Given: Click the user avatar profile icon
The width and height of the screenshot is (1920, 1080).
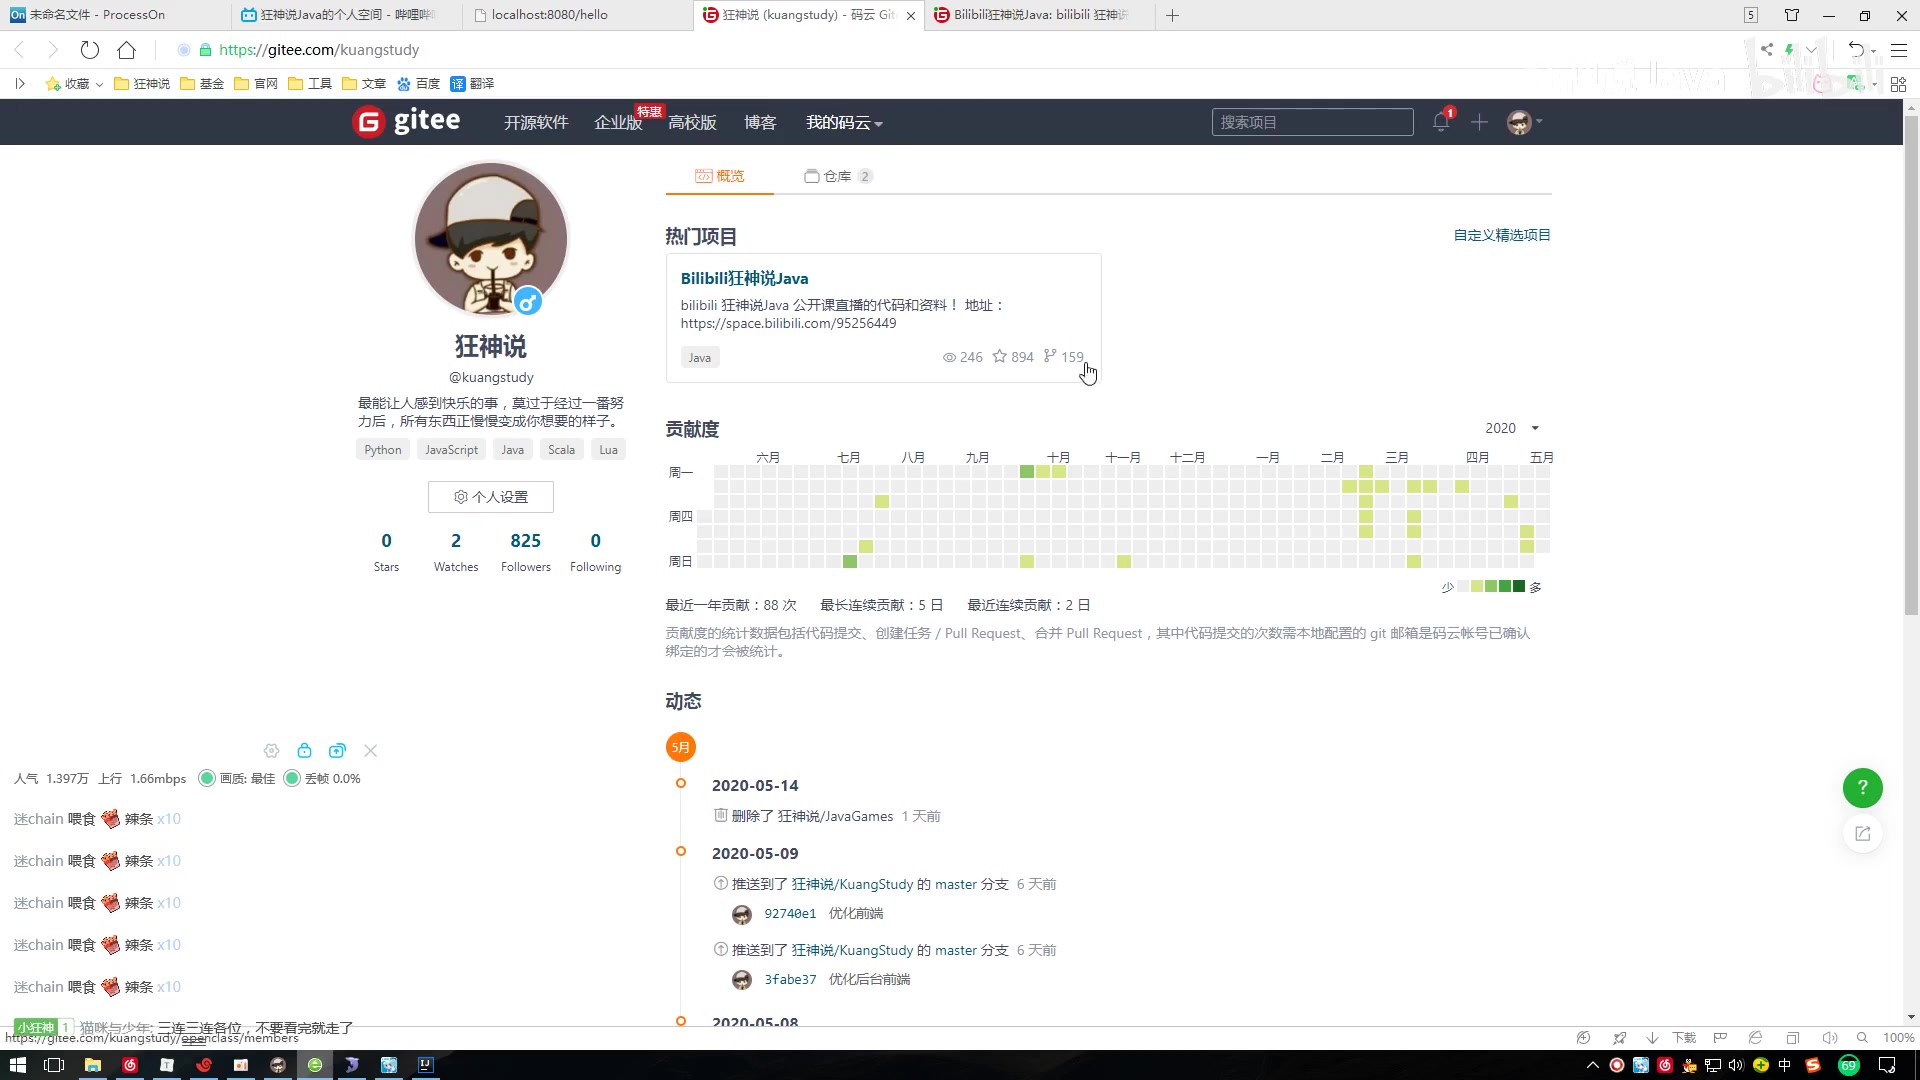Looking at the screenshot, I should (x=1518, y=121).
